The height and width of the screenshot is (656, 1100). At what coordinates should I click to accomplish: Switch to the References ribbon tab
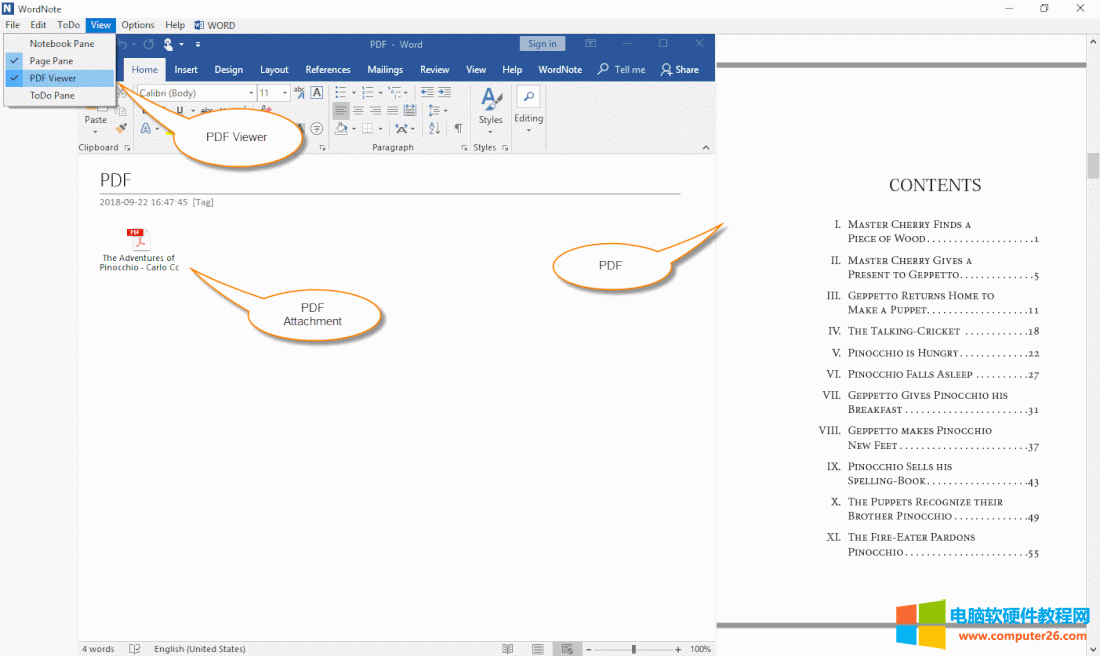(x=328, y=69)
